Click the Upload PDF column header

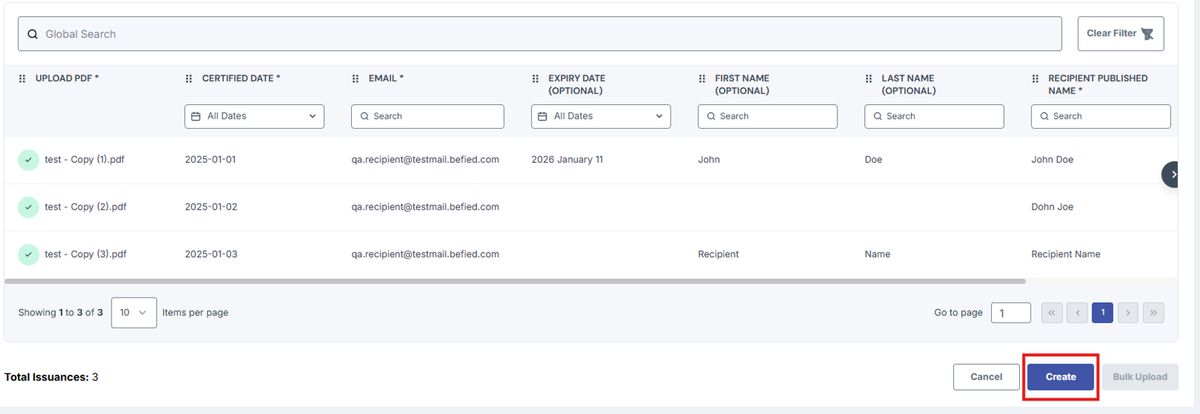tap(67, 78)
